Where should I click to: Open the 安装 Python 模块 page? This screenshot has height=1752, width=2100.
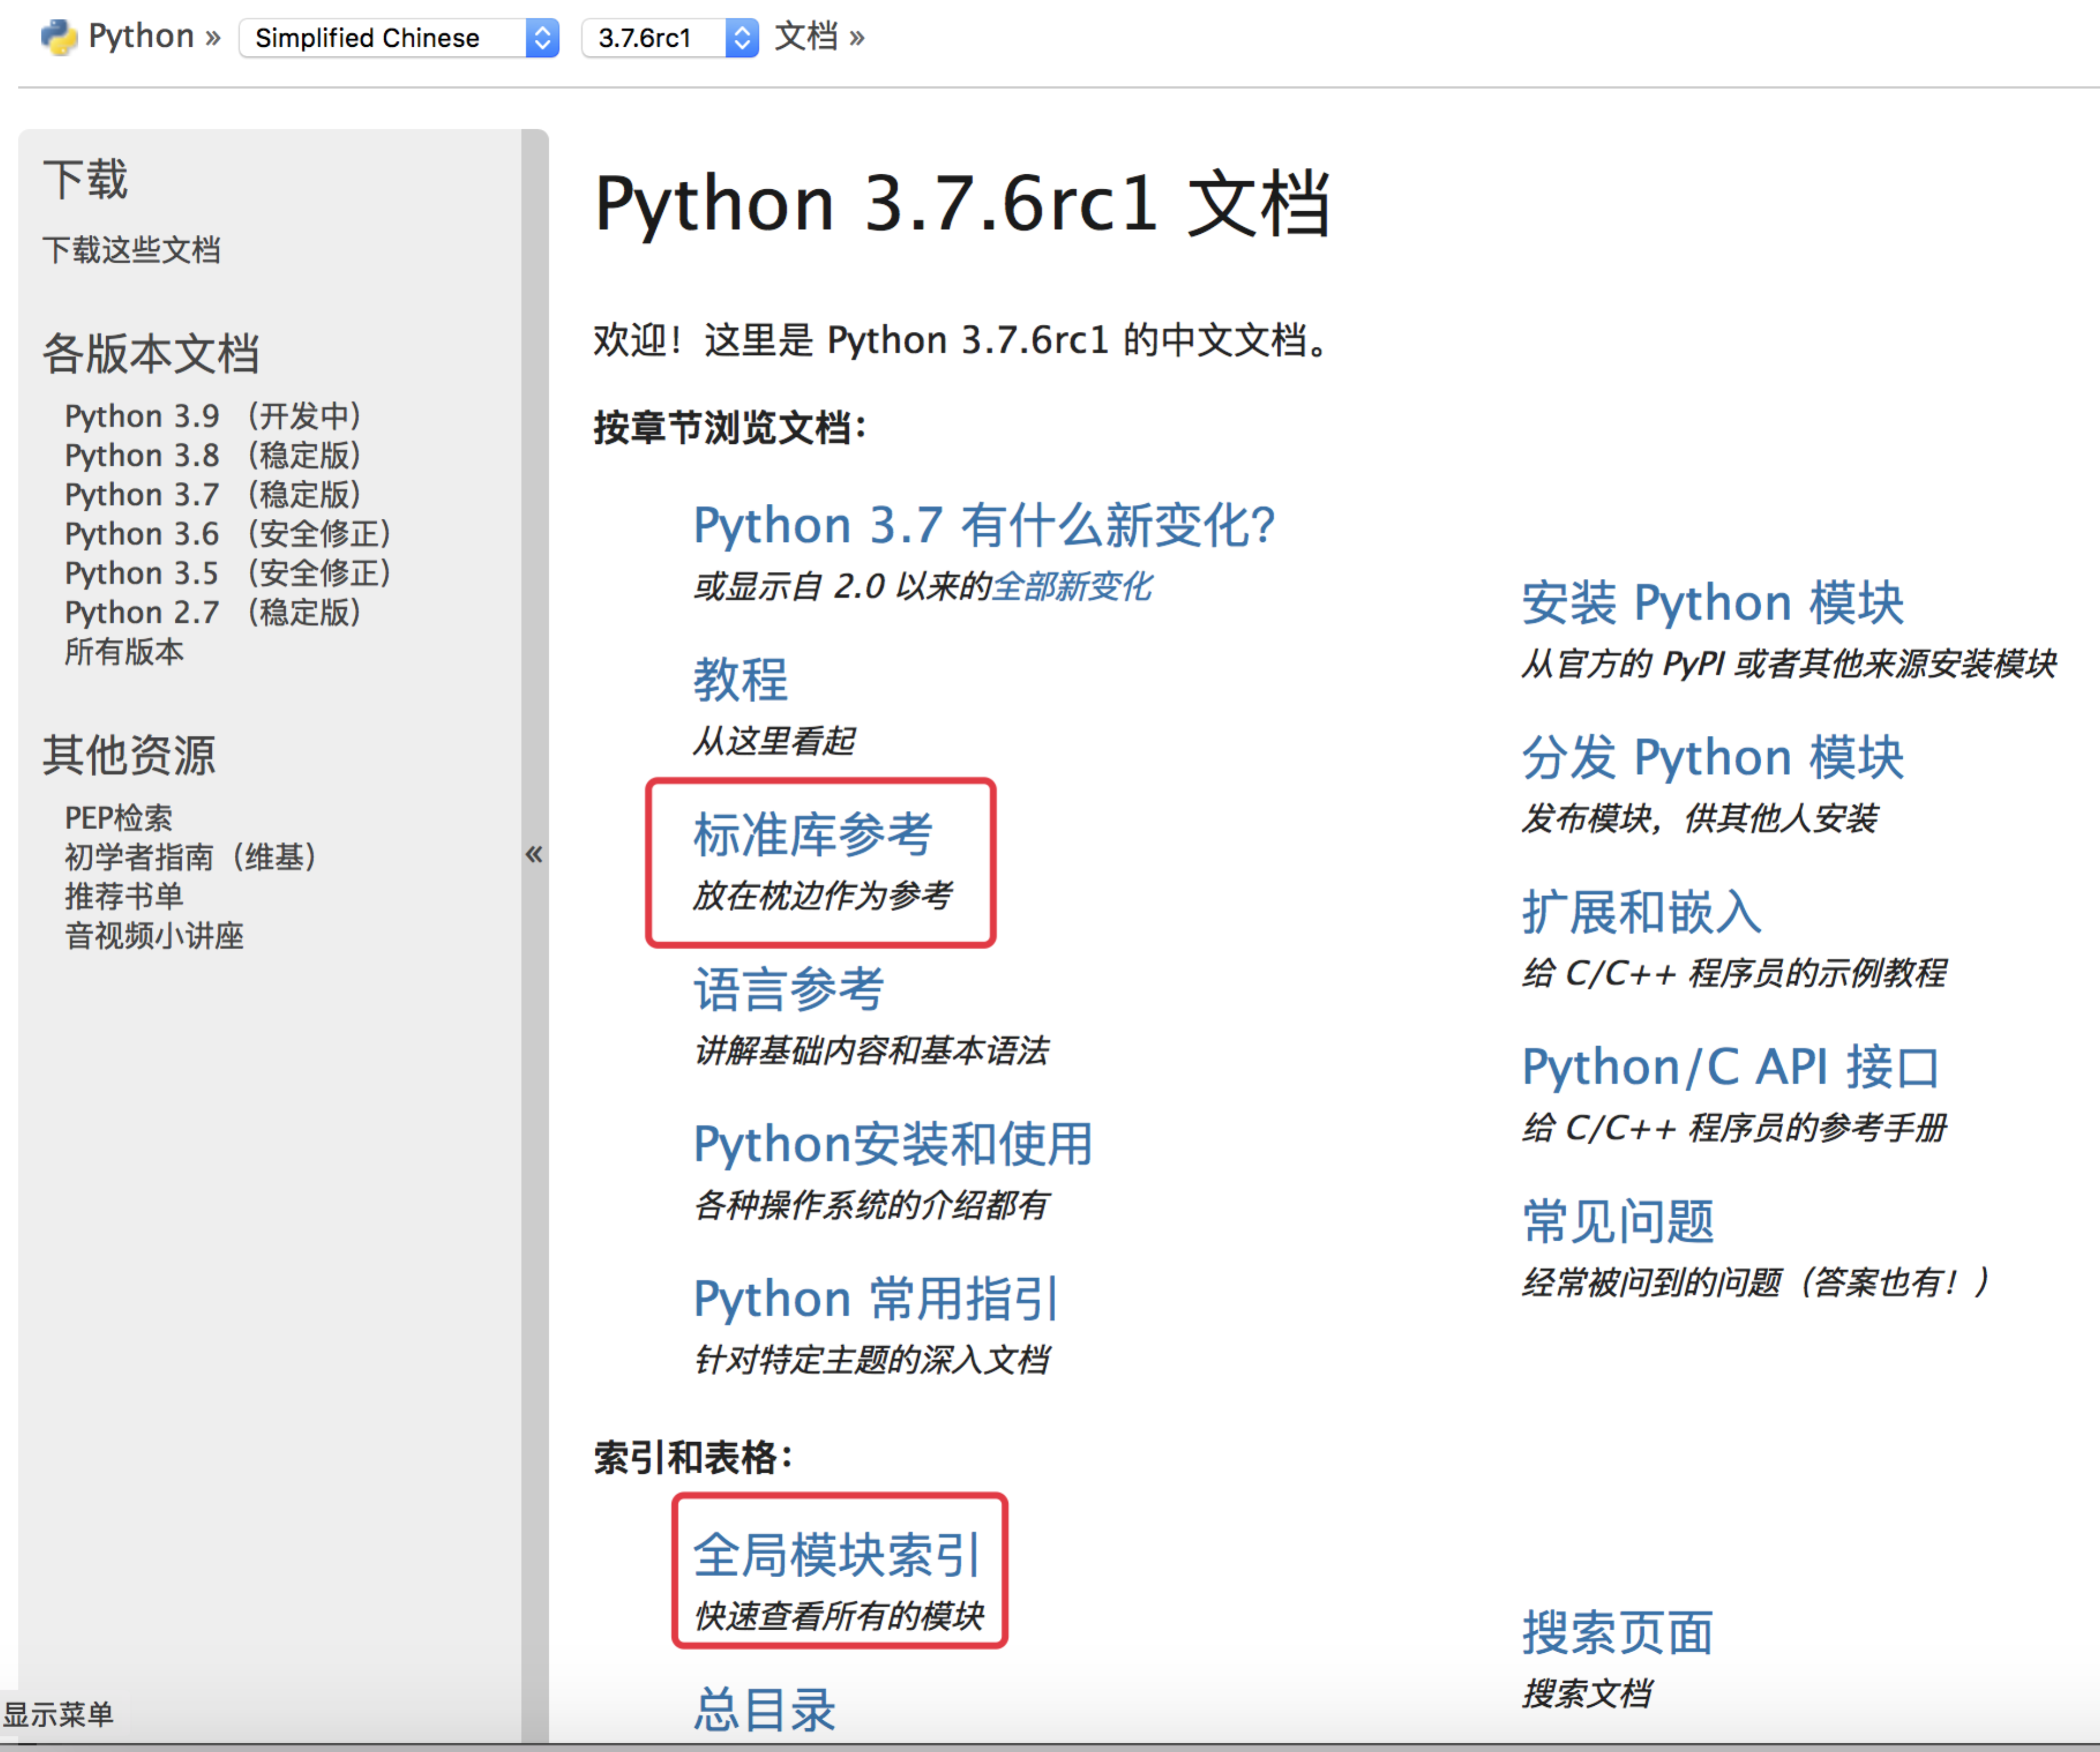click(x=1711, y=602)
